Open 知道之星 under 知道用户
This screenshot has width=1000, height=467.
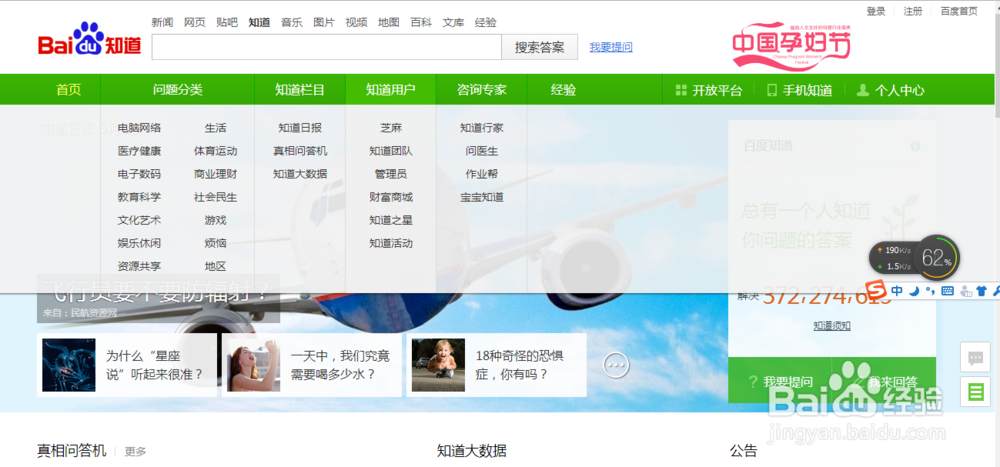391,220
